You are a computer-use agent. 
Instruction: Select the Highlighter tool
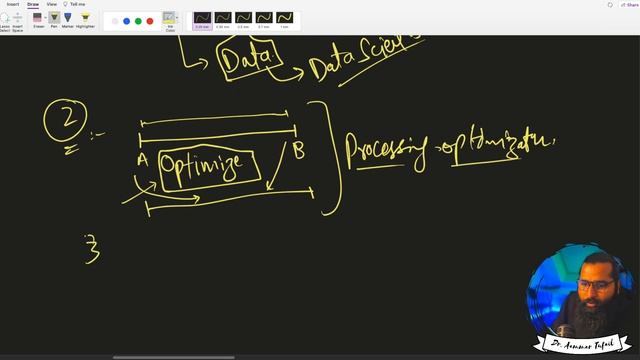click(85, 20)
